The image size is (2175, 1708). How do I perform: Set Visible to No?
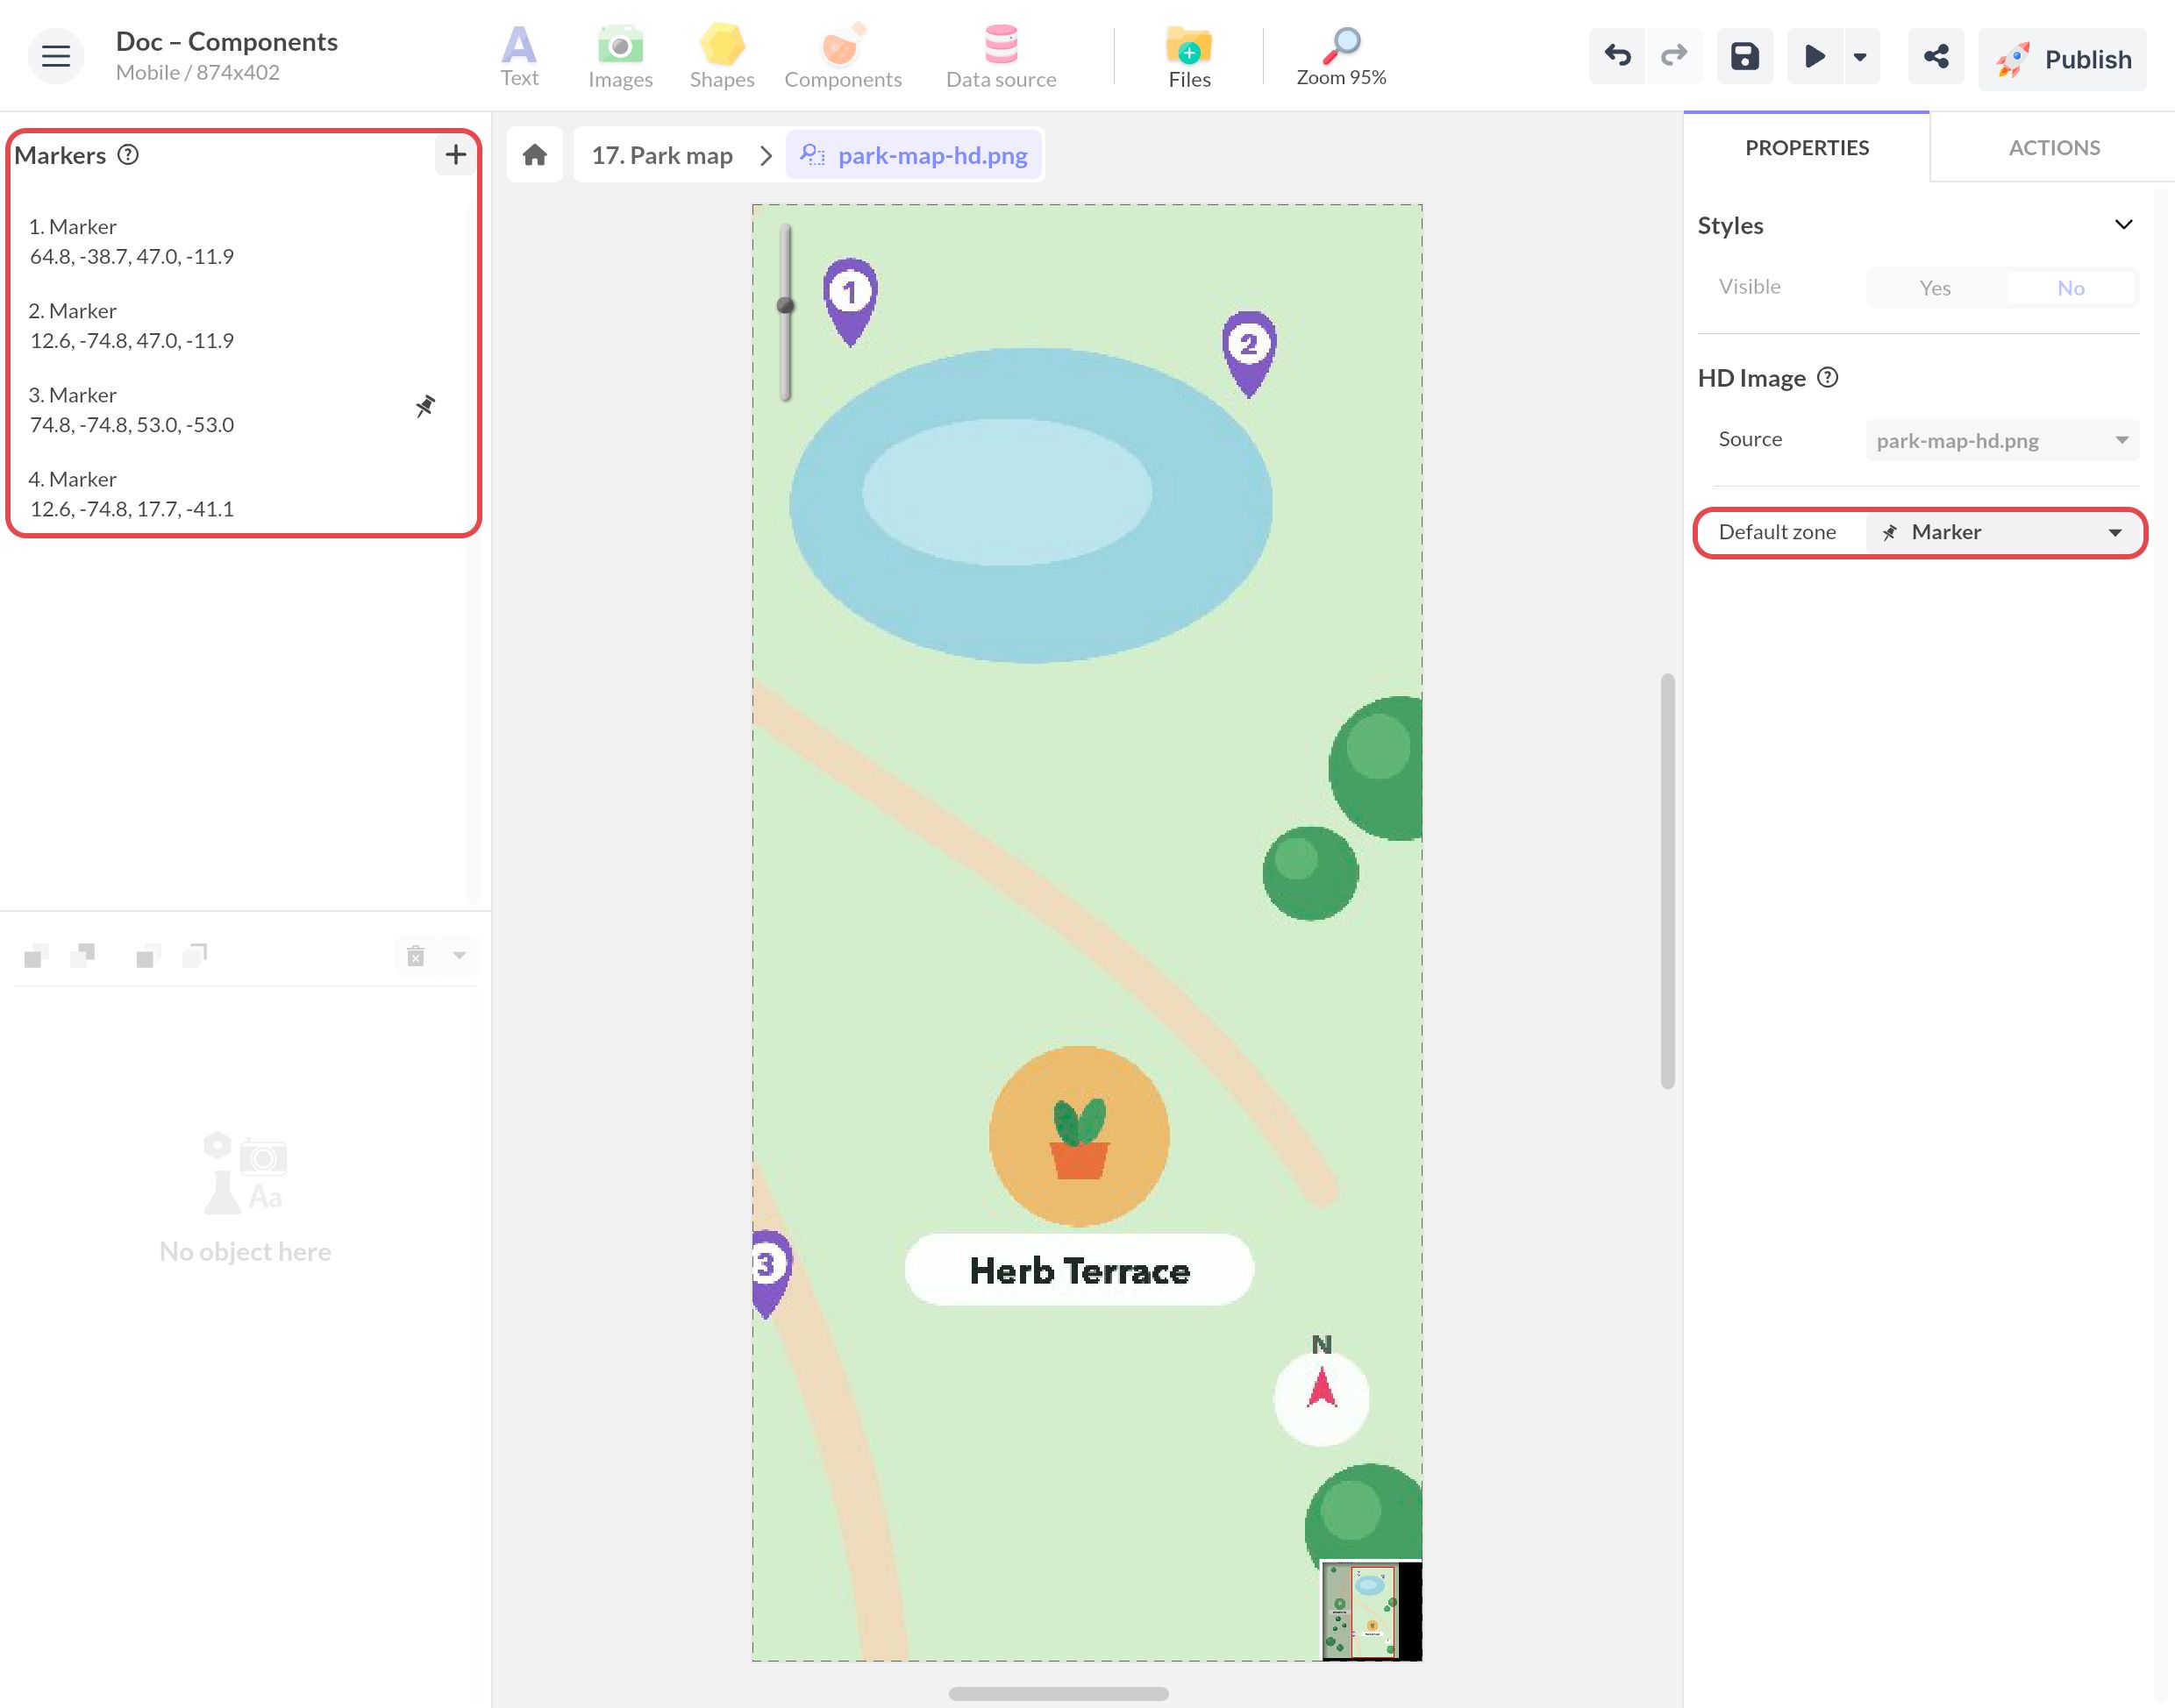click(2070, 288)
